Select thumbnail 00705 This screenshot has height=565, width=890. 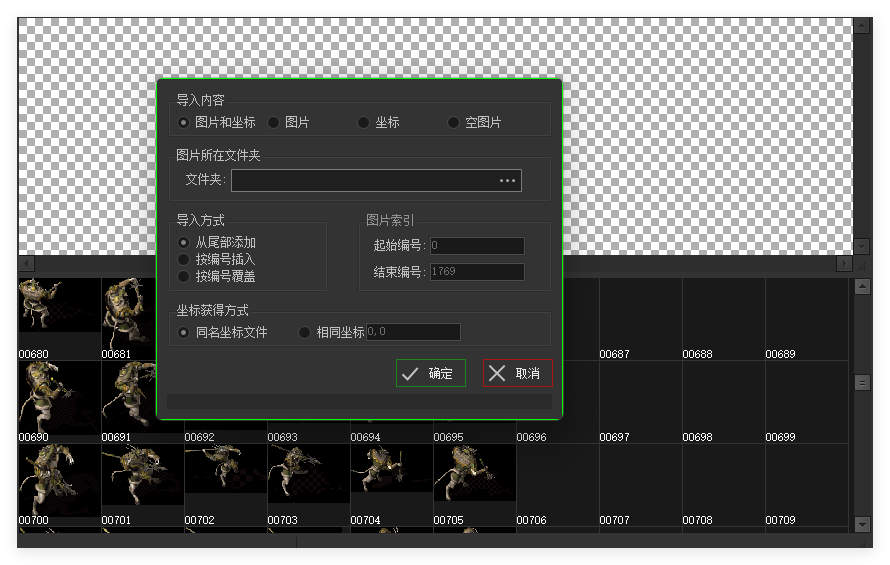click(475, 485)
